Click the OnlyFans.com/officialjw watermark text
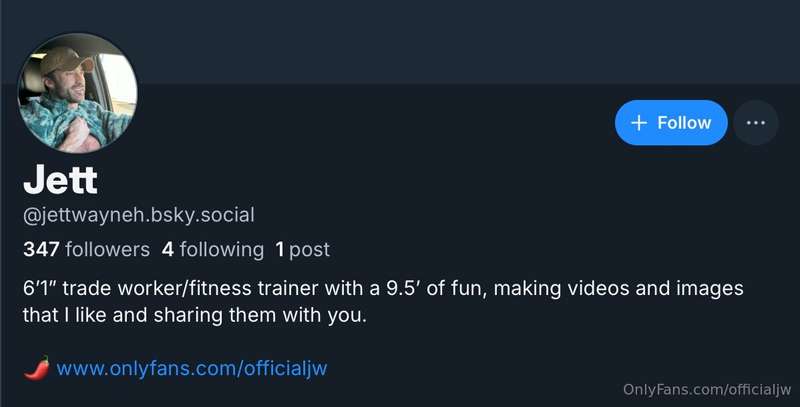The width and height of the screenshot is (800, 407). 707,389
